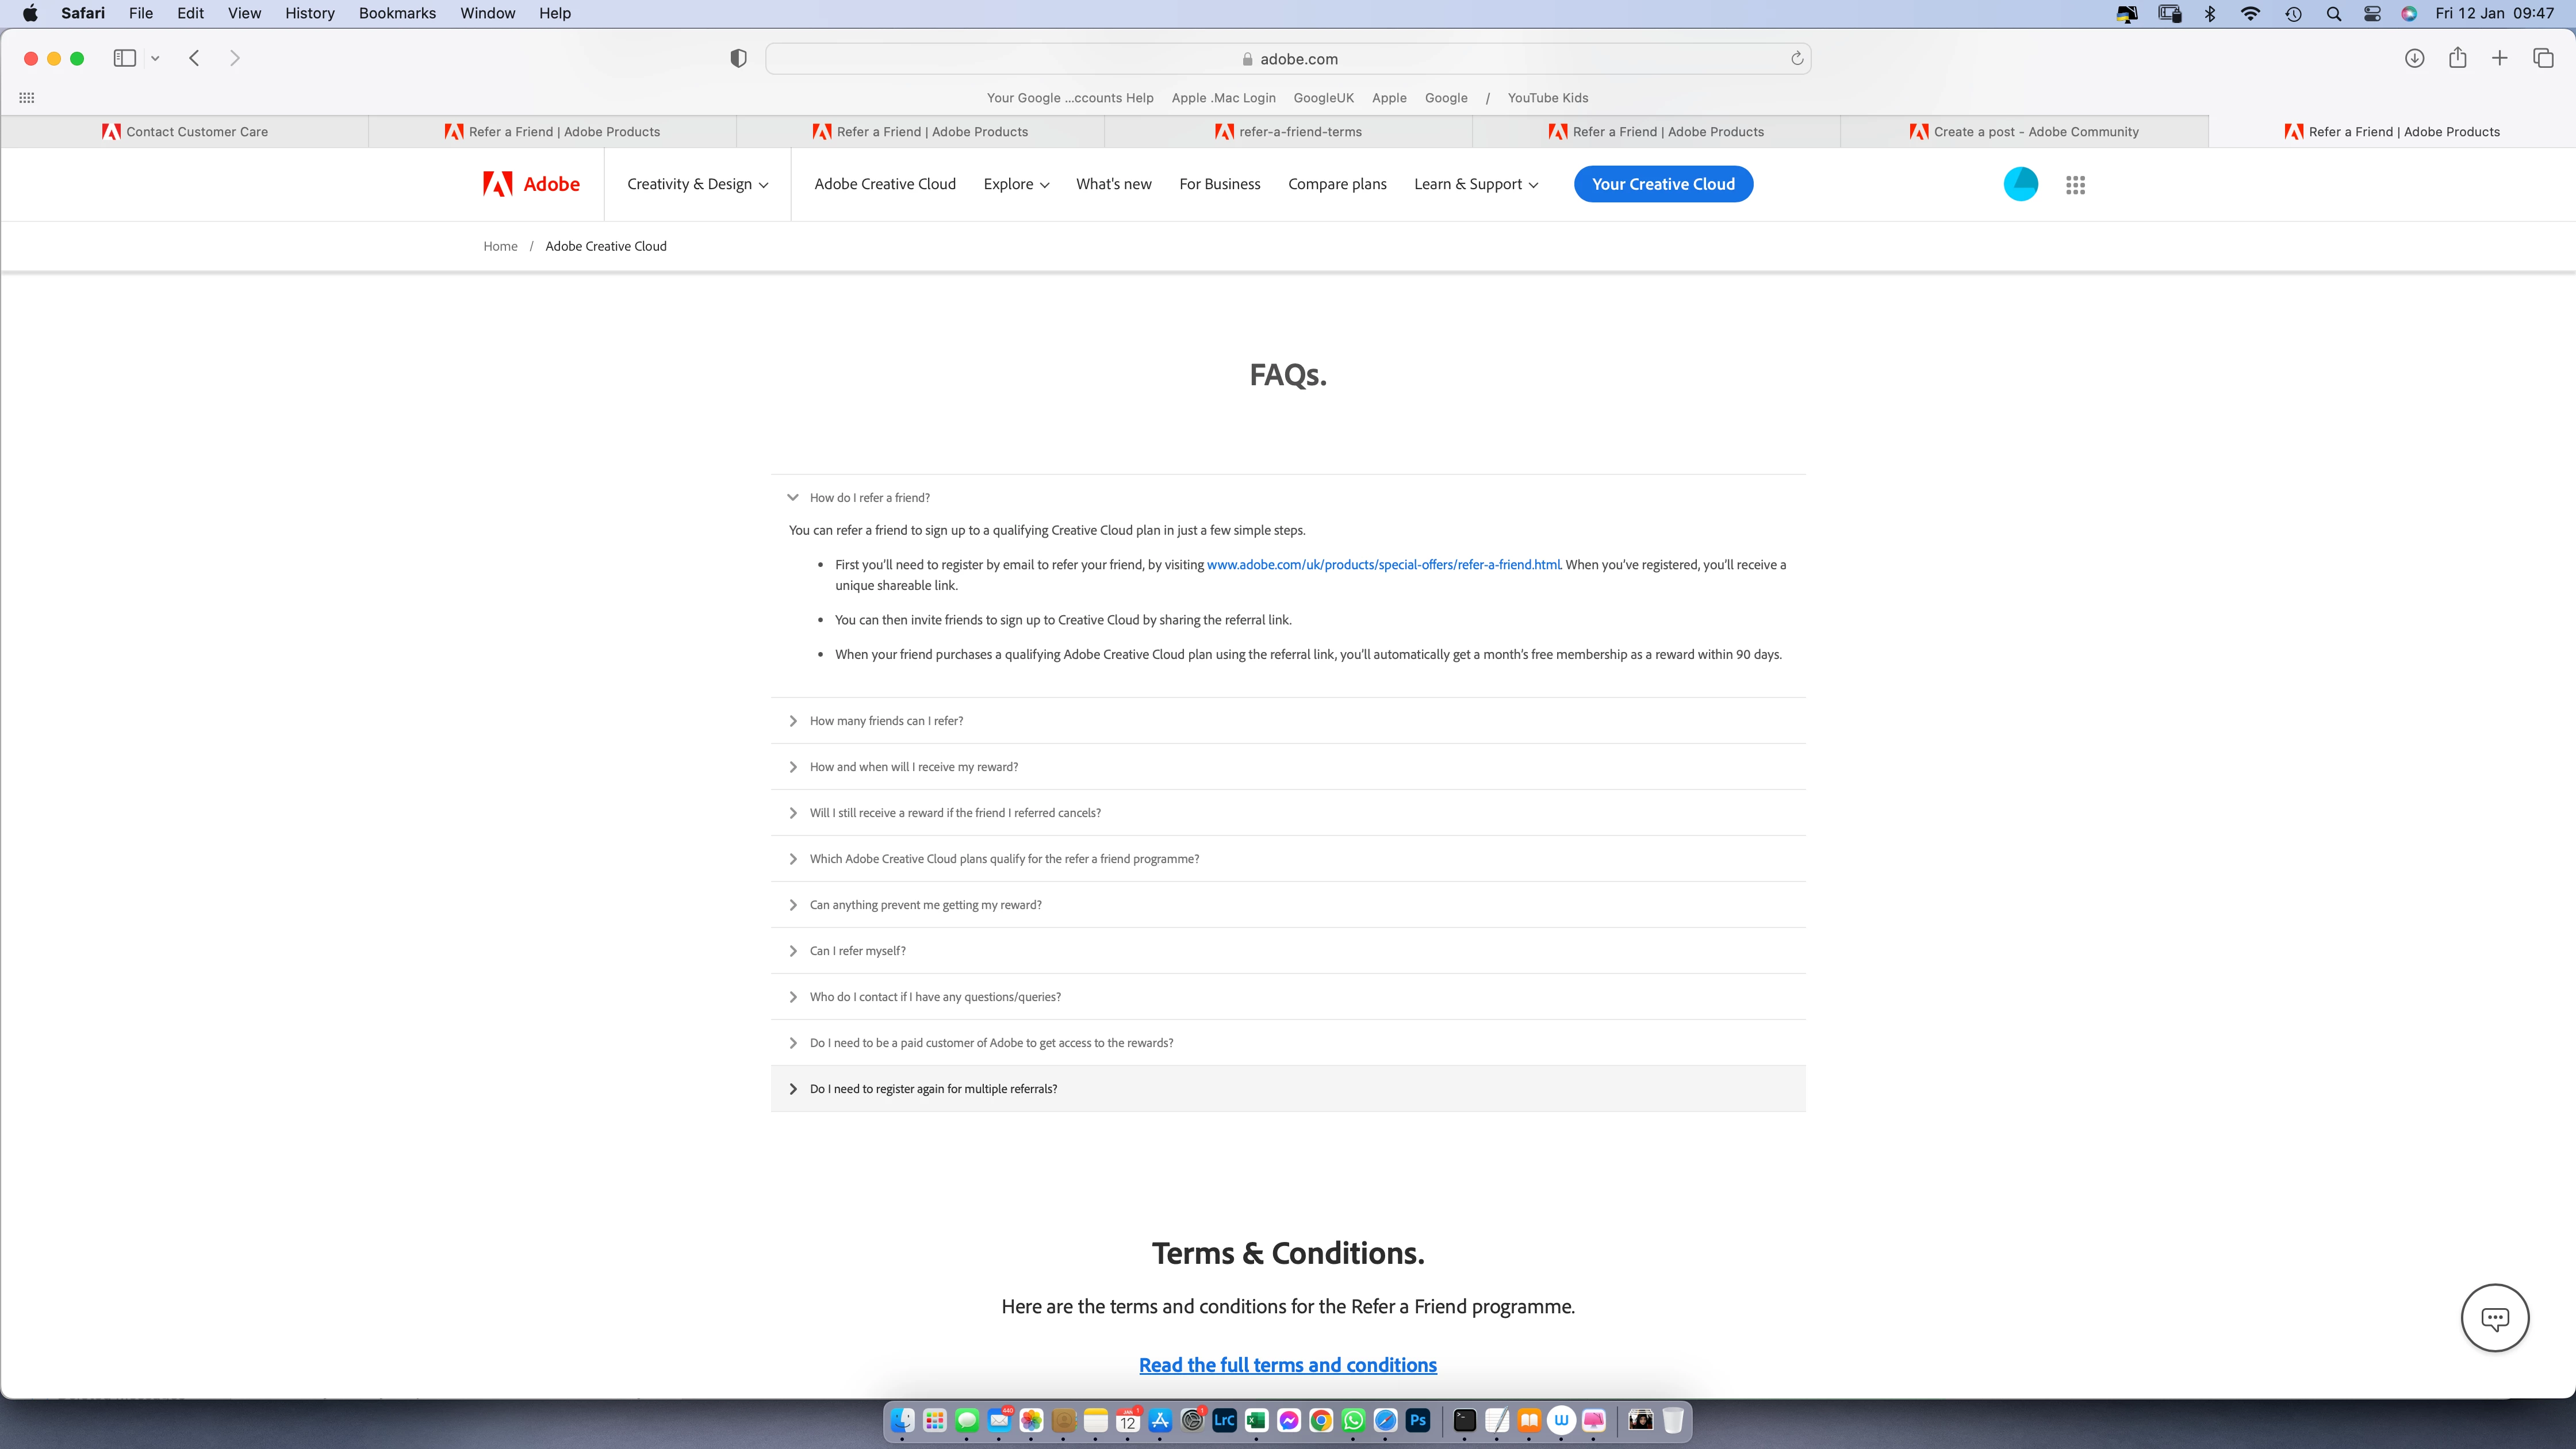Toggle the Safari sidebar
Viewport: 2576px width, 1449px height.
click(x=125, y=58)
